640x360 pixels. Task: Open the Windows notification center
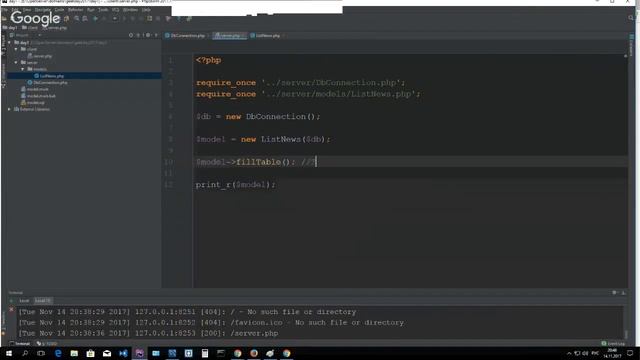[631, 353]
